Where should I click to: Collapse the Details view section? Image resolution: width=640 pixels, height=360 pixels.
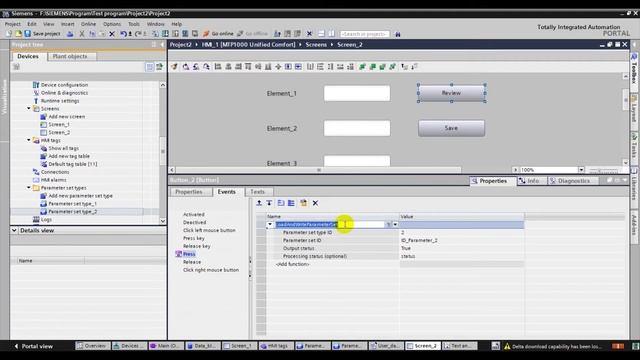[x=14, y=231]
